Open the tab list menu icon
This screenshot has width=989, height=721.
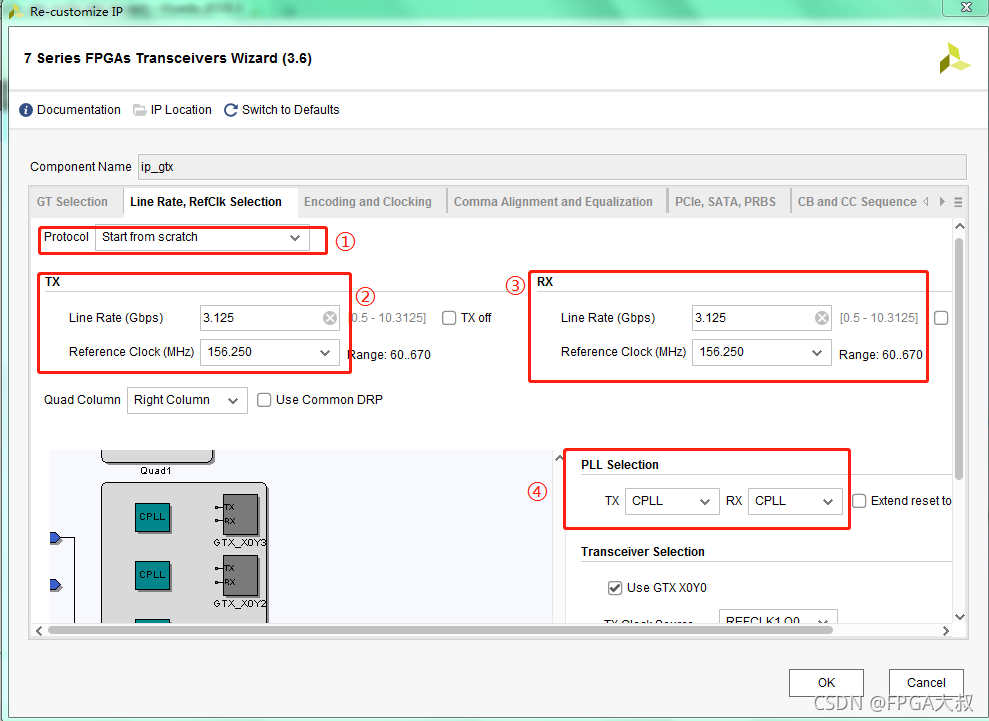click(x=958, y=202)
